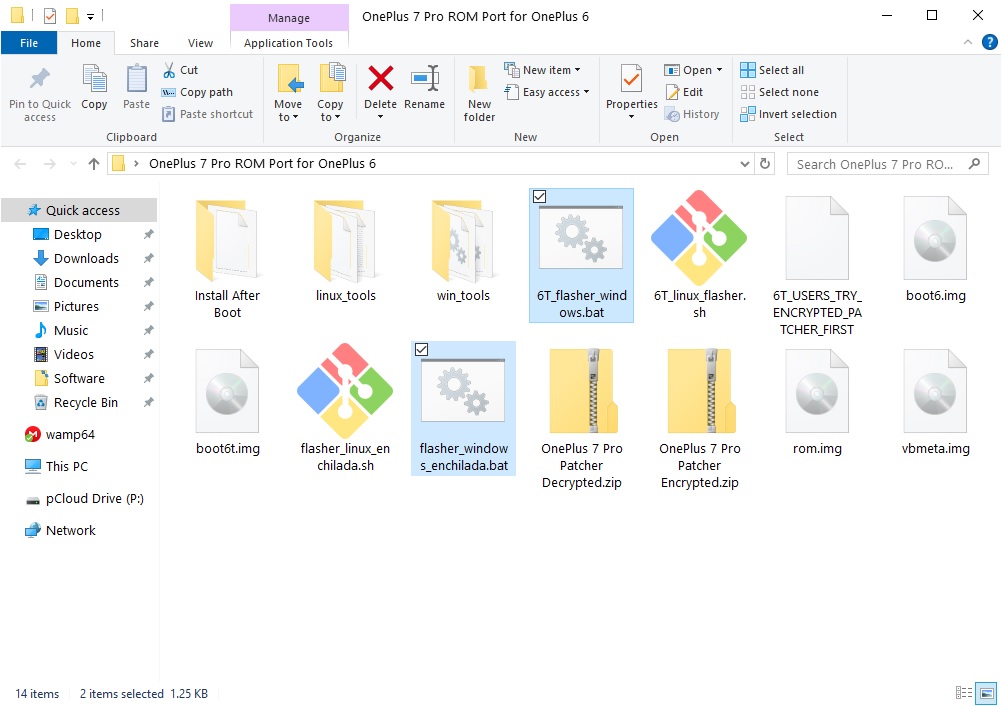1002x706 pixels.
Task: Select OnePlus 7 Pro Patcher Encrypted.zip
Action: point(699,418)
